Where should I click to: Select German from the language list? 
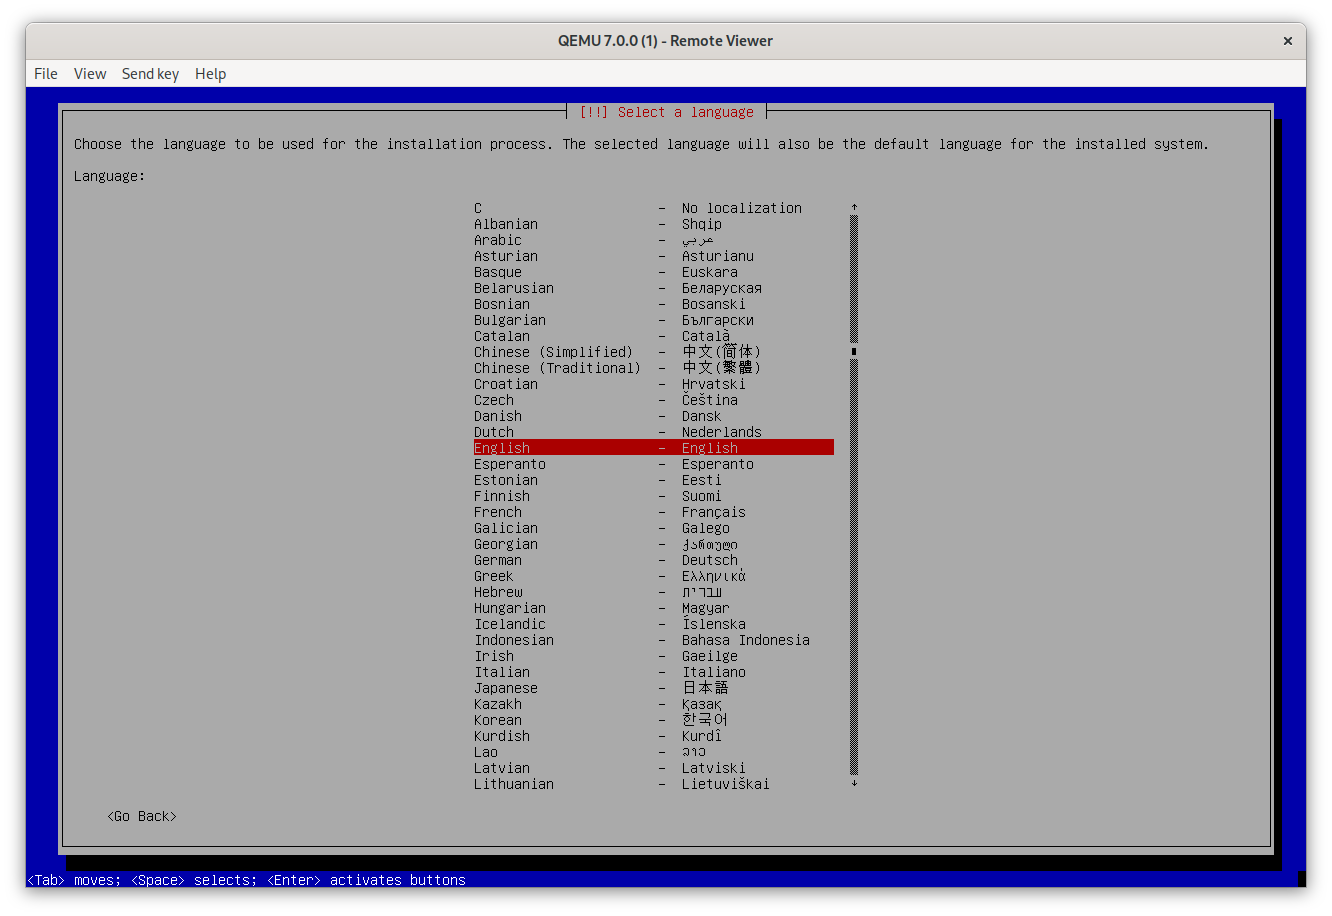652,560
